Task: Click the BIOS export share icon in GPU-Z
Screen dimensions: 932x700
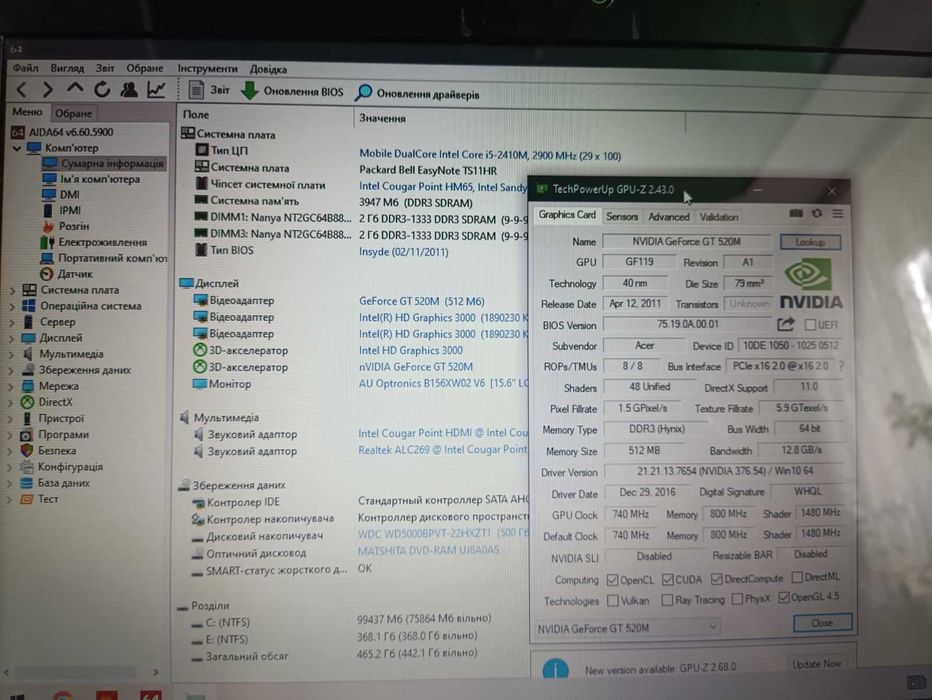Action: pos(786,324)
